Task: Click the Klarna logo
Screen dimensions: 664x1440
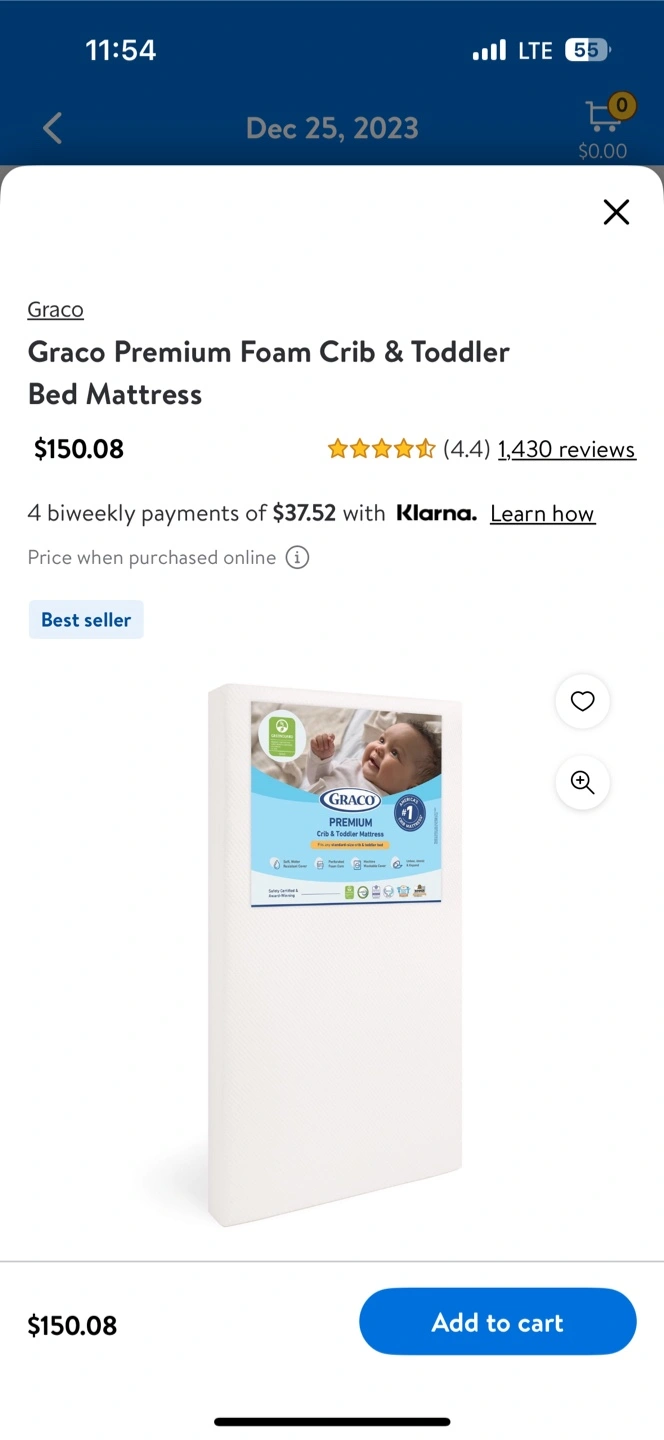Action: pyautogui.click(x=436, y=513)
